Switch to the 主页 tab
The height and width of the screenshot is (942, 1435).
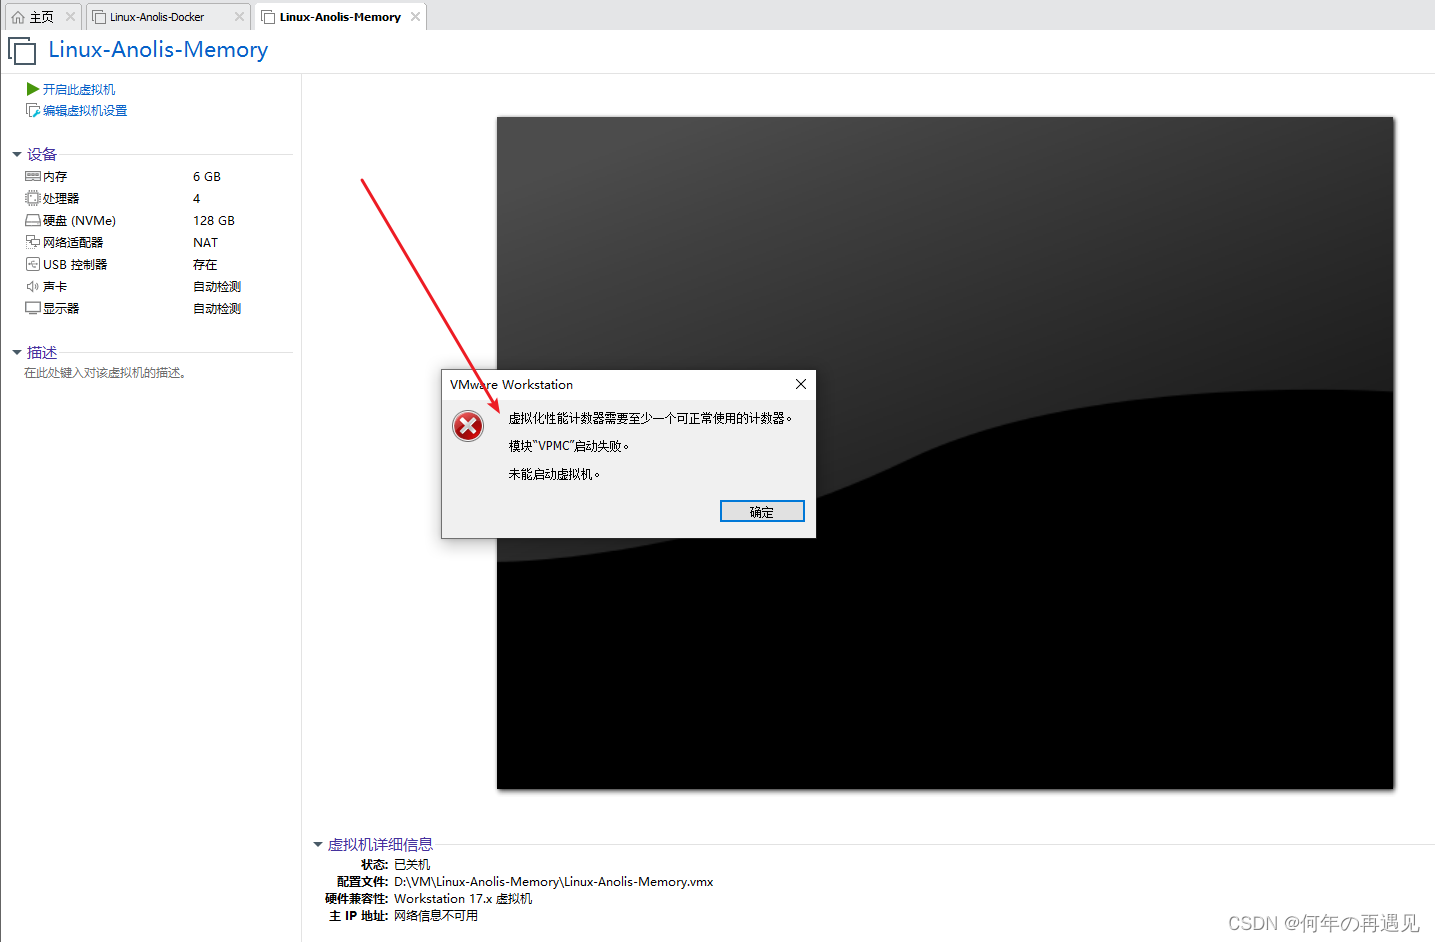(x=41, y=17)
